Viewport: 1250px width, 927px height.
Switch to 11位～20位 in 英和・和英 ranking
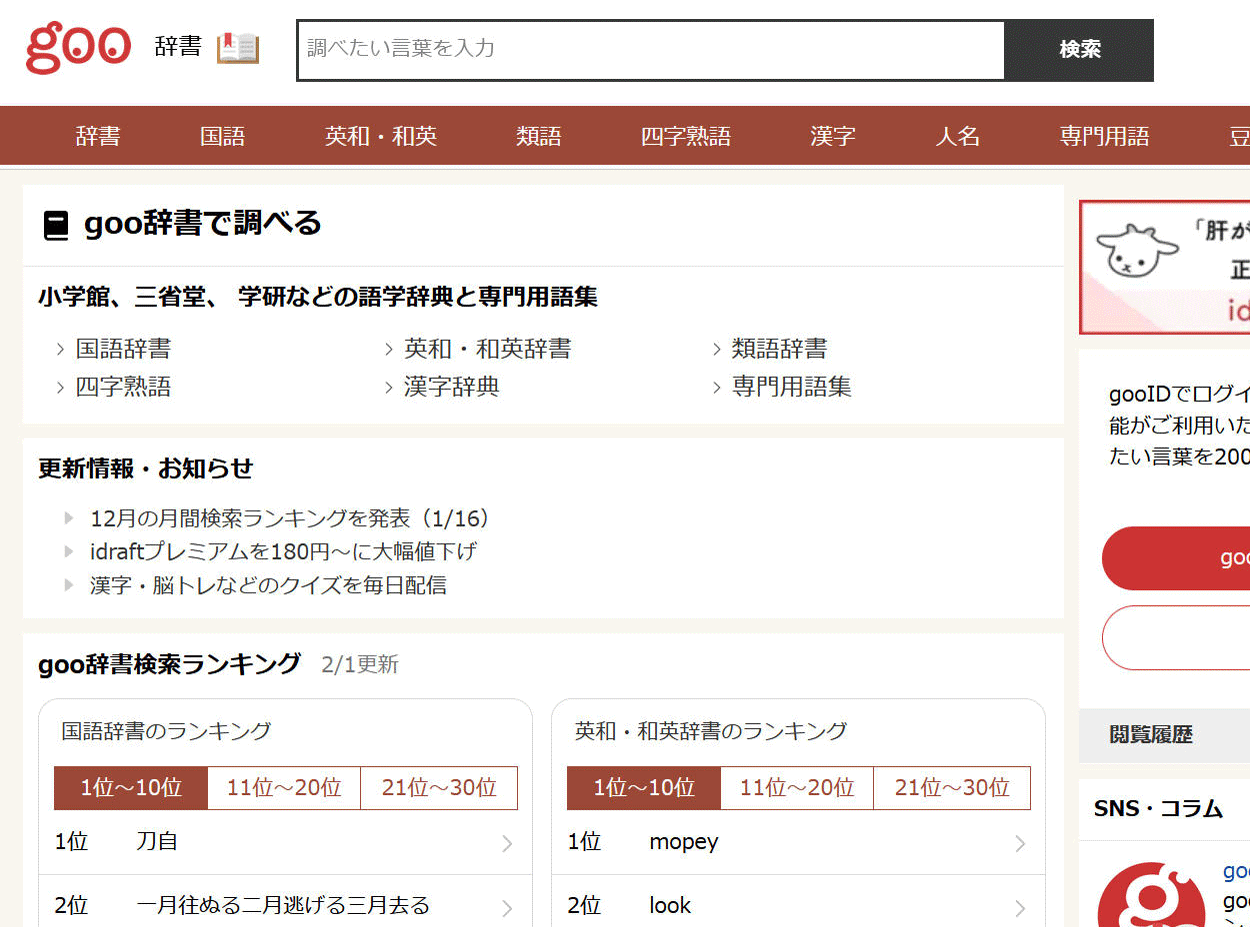797,788
